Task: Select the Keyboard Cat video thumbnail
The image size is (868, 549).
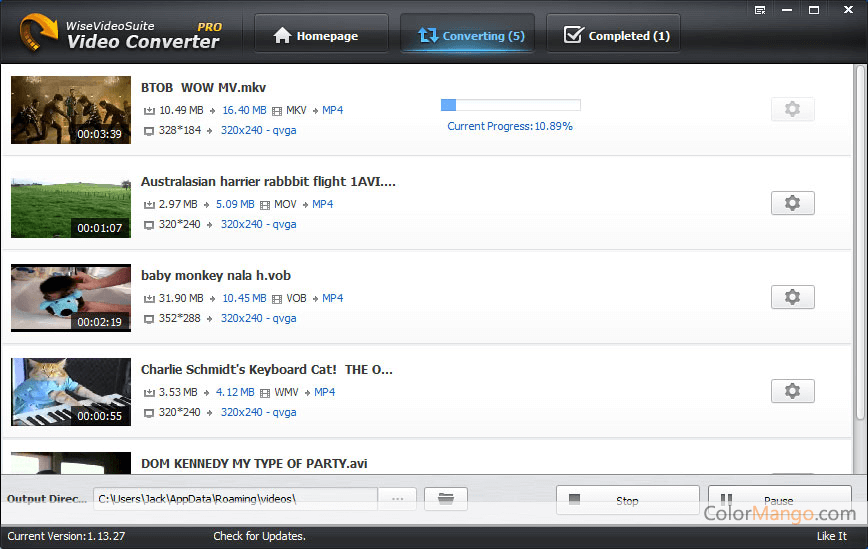Action: [71, 391]
